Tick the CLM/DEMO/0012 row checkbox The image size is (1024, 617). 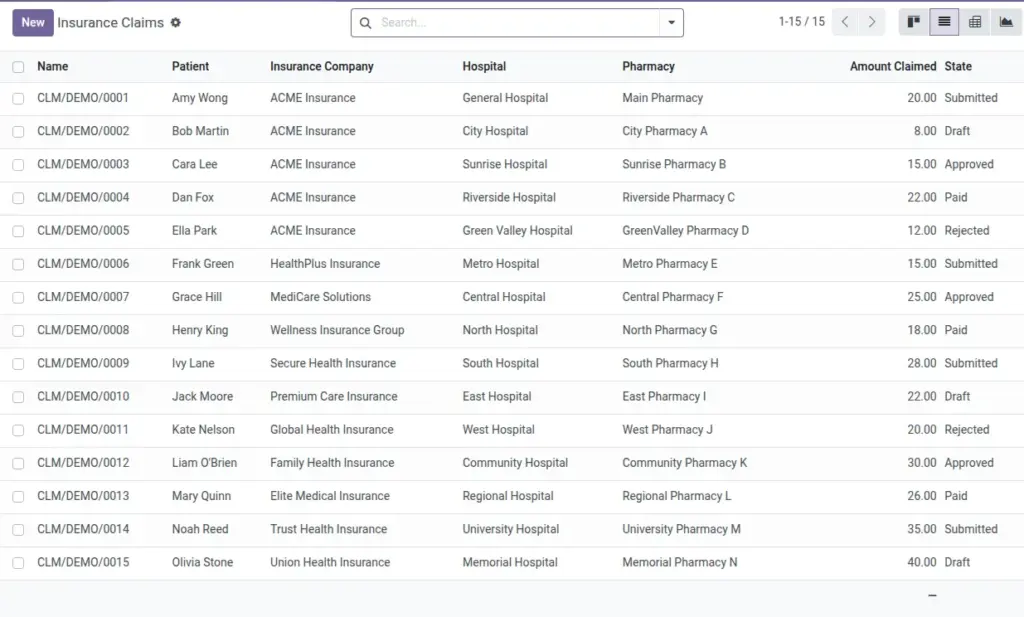pos(18,464)
